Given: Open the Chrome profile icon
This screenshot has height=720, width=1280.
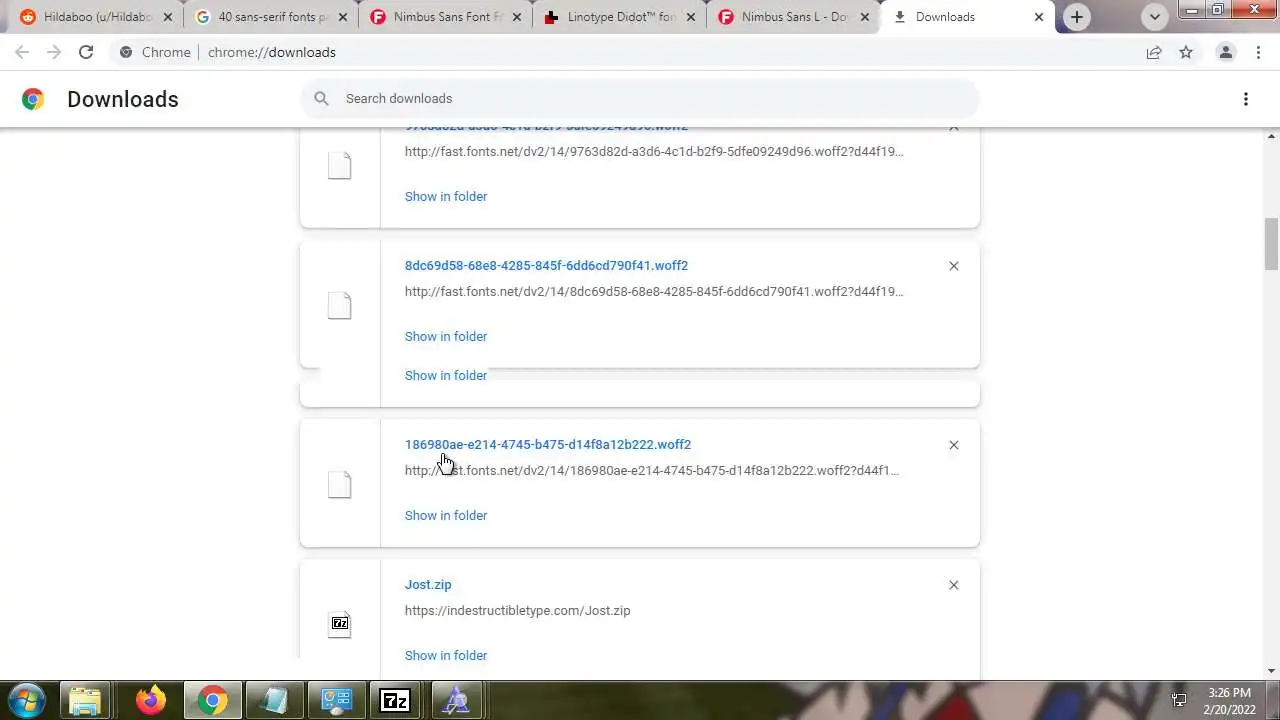Looking at the screenshot, I should (x=1225, y=52).
